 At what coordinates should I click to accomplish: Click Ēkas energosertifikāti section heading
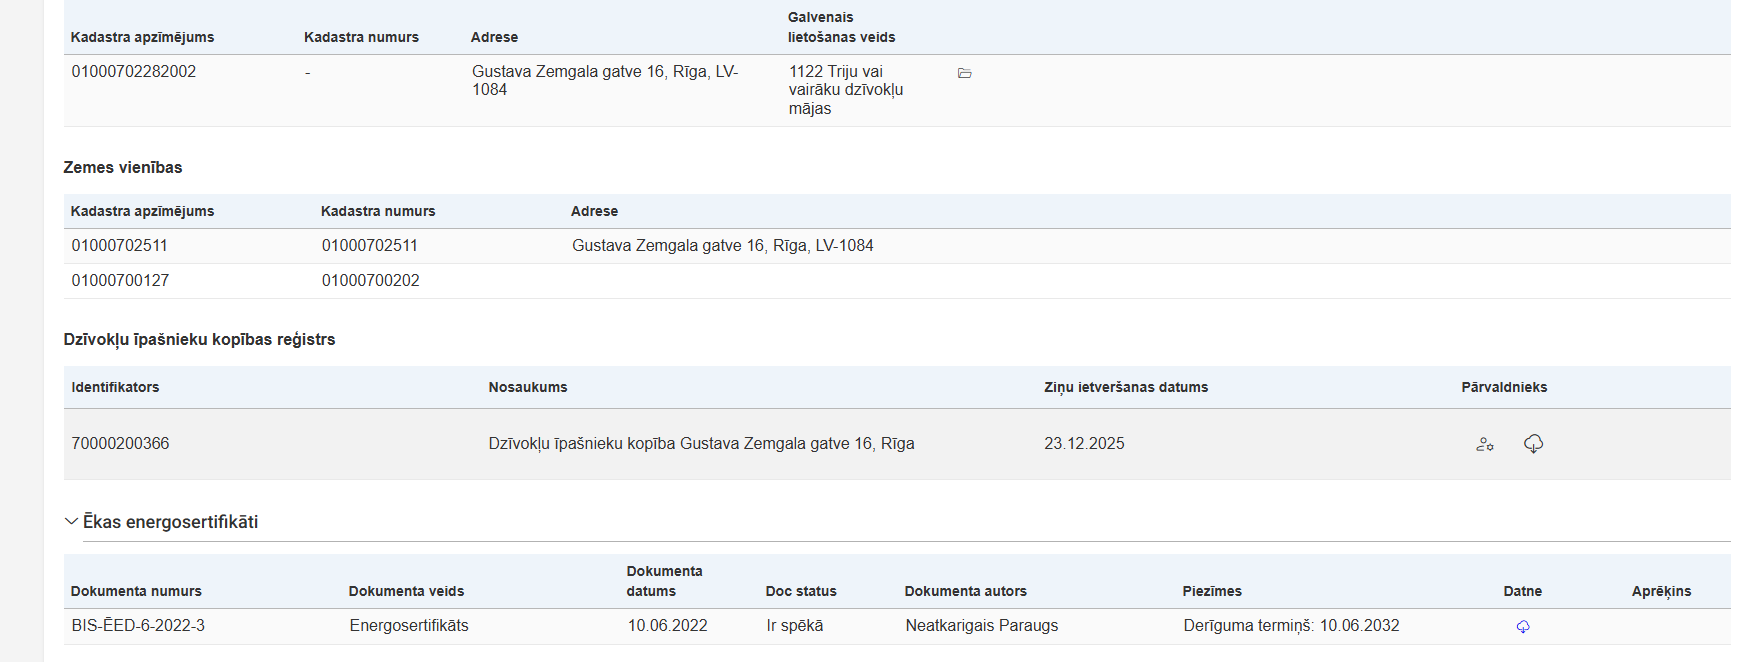(170, 522)
